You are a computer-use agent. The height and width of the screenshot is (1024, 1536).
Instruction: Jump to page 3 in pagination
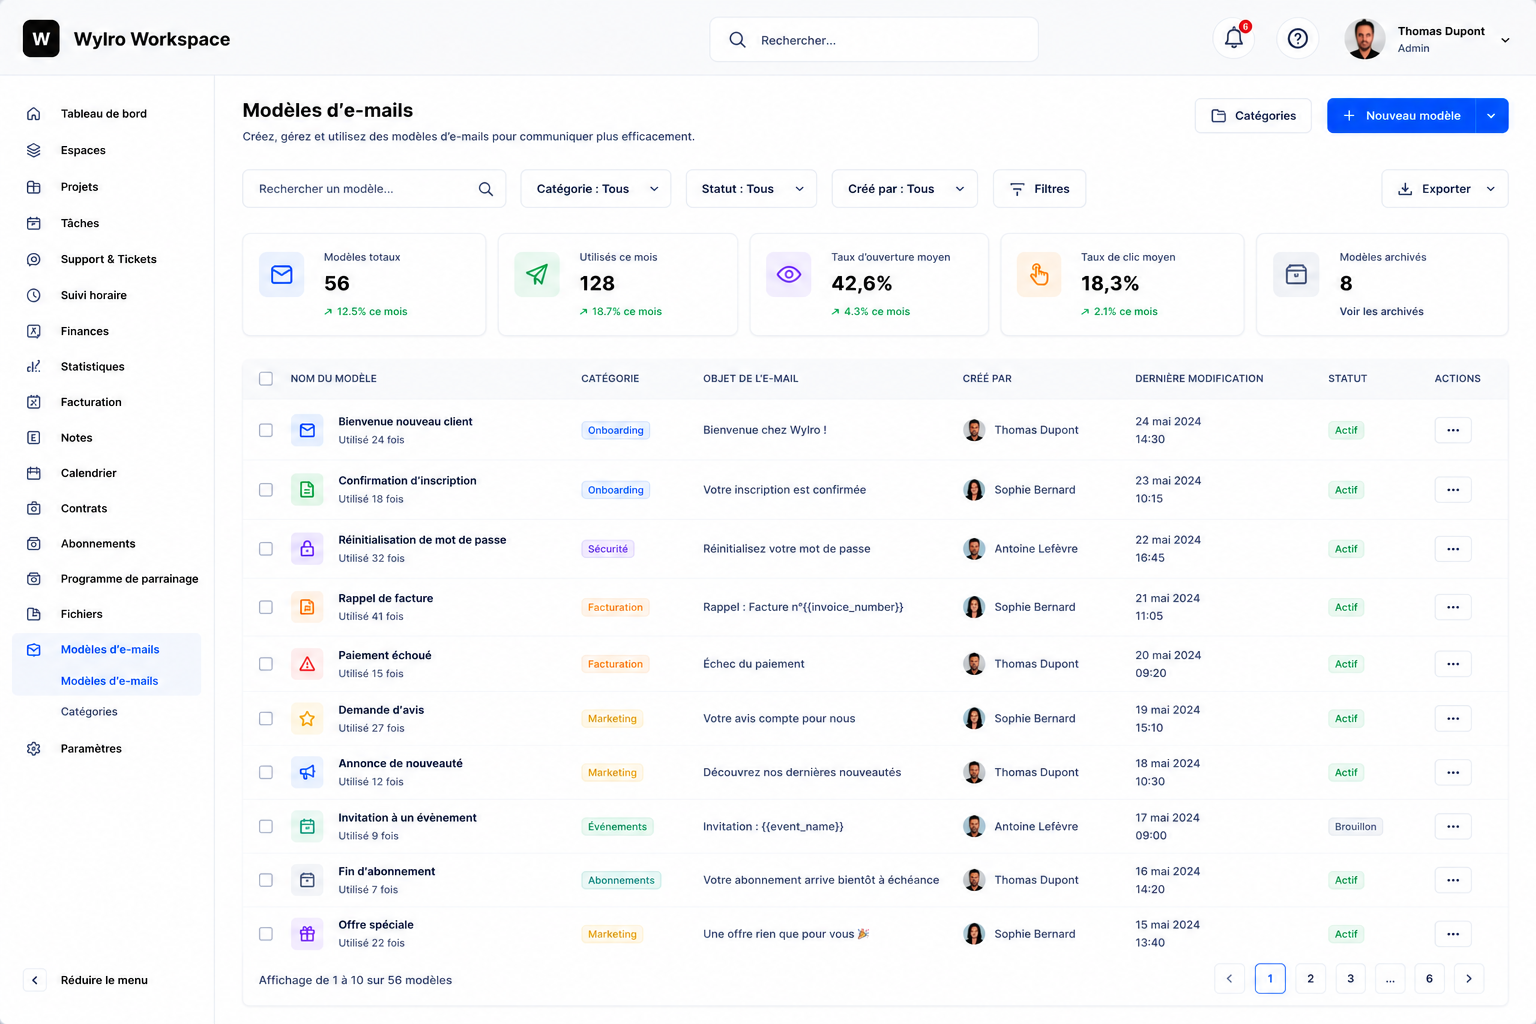coord(1350,979)
